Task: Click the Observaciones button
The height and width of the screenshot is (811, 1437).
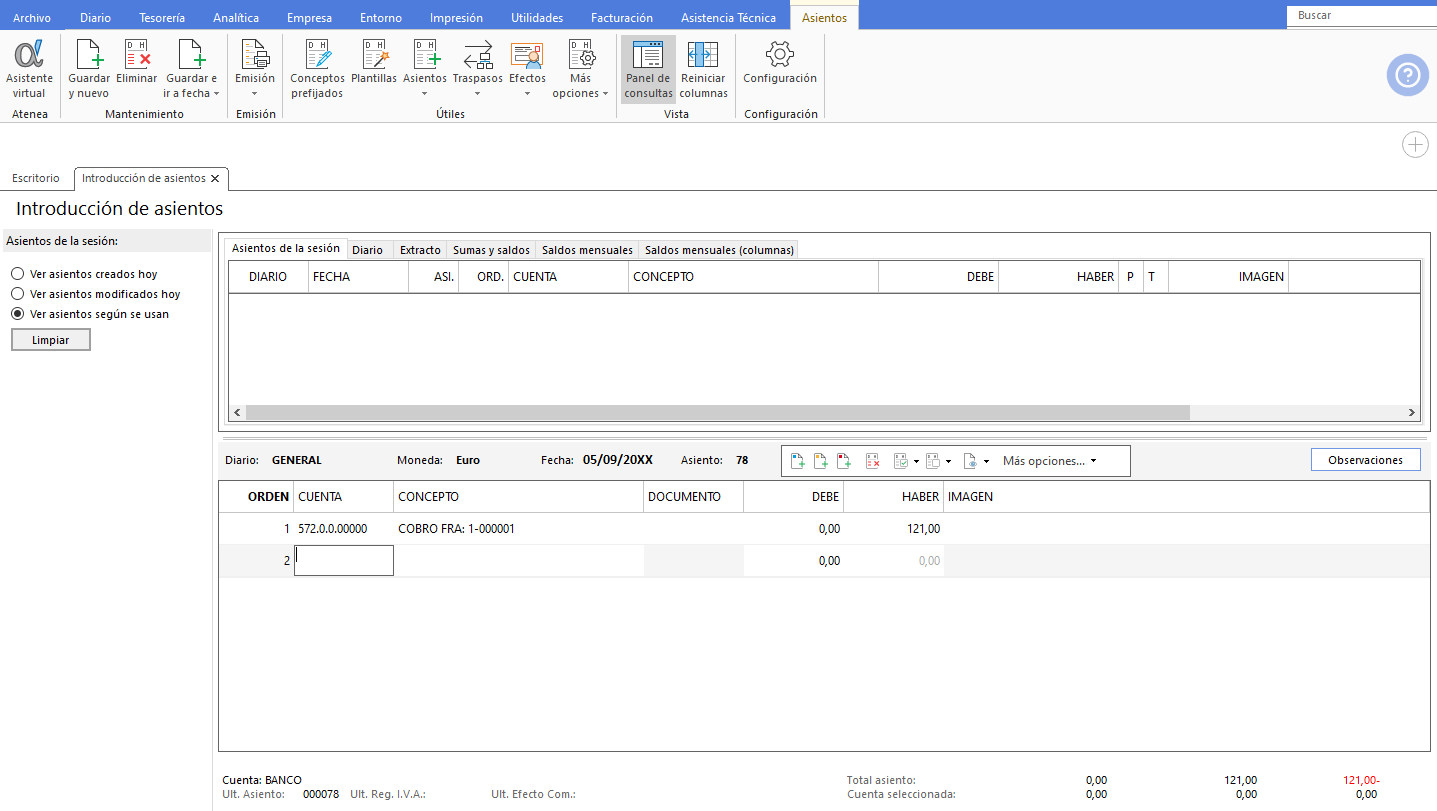Action: coord(1366,460)
